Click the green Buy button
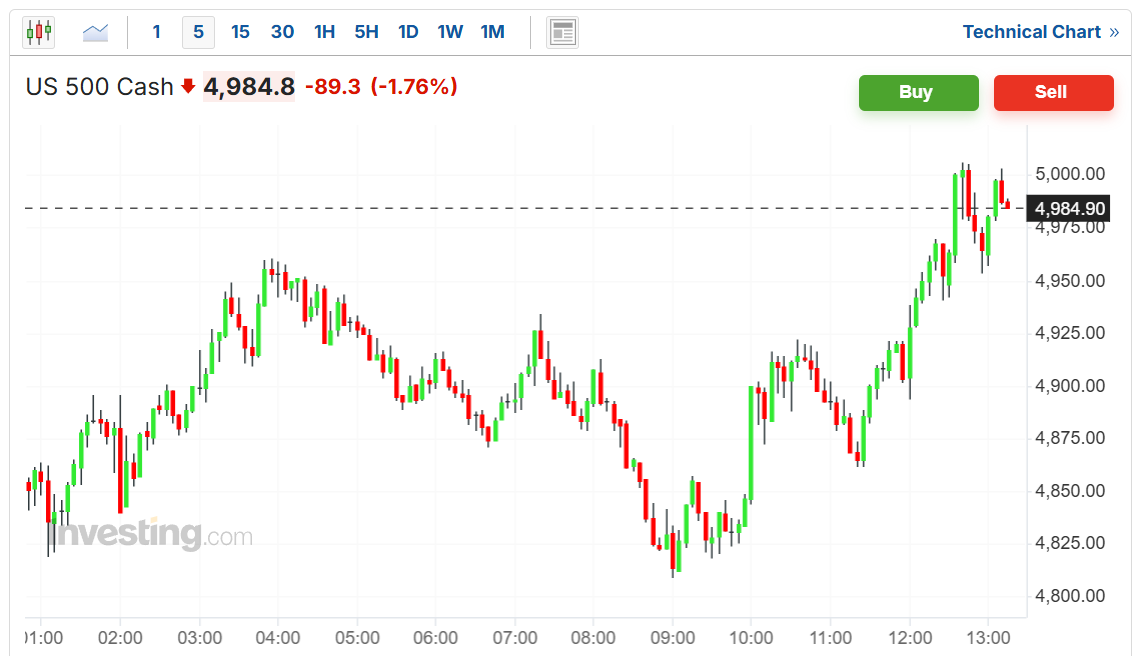This screenshot has height=656, width=1138. pos(919,93)
